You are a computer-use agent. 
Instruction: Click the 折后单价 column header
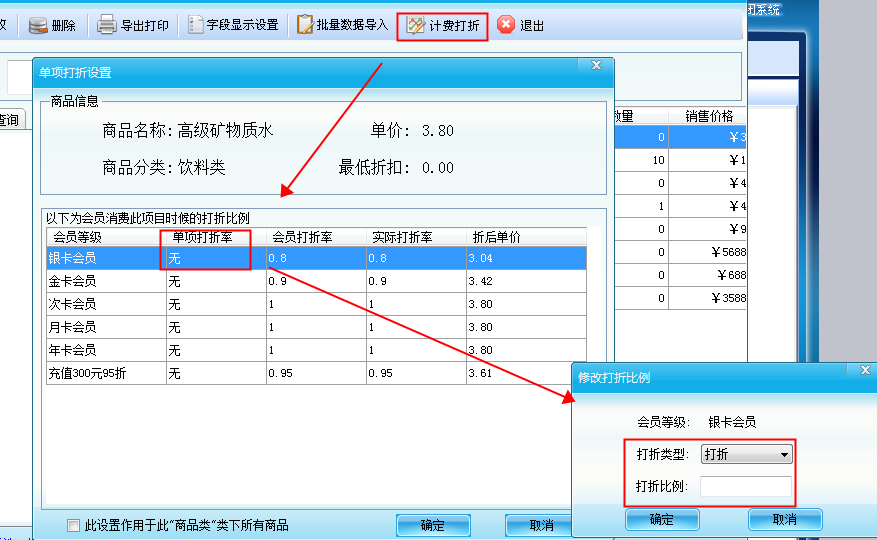pos(526,237)
